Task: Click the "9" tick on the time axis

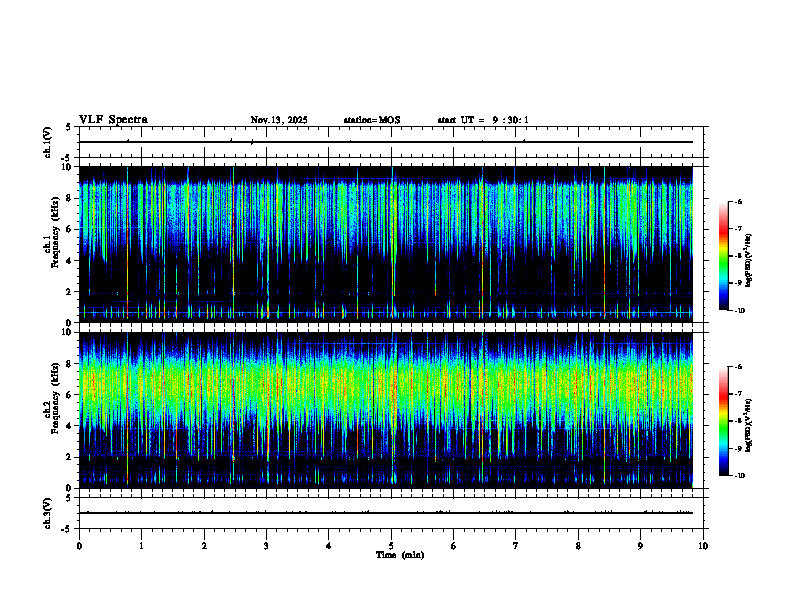Action: click(640, 546)
